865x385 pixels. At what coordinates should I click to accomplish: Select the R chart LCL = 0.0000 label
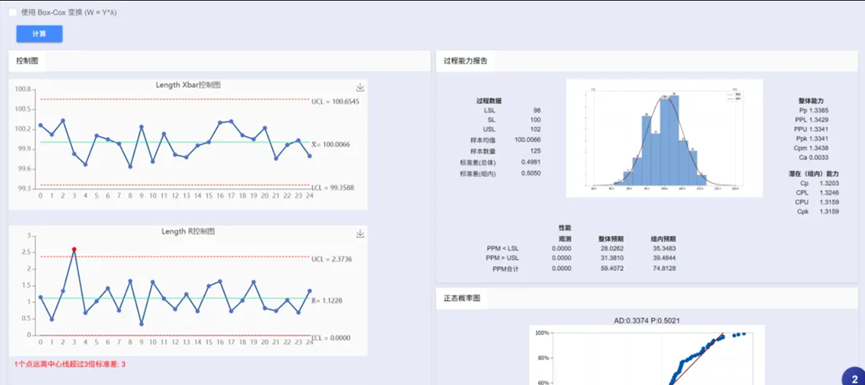click(331, 338)
